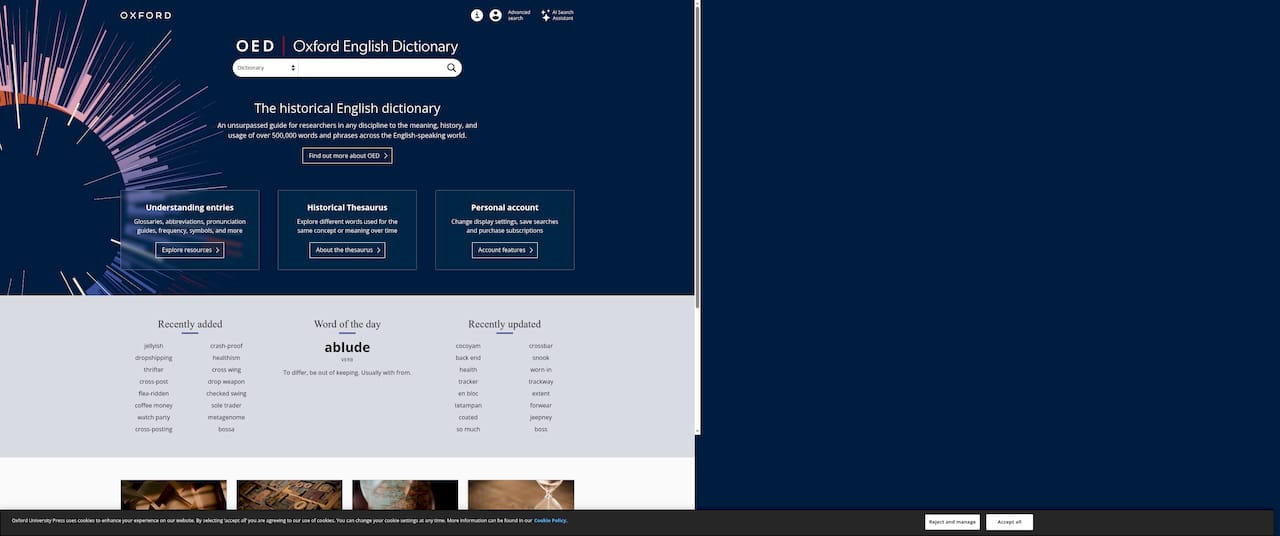The height and width of the screenshot is (536, 1280).
Task: Open recently updated word forwear
Action: pyautogui.click(x=541, y=406)
